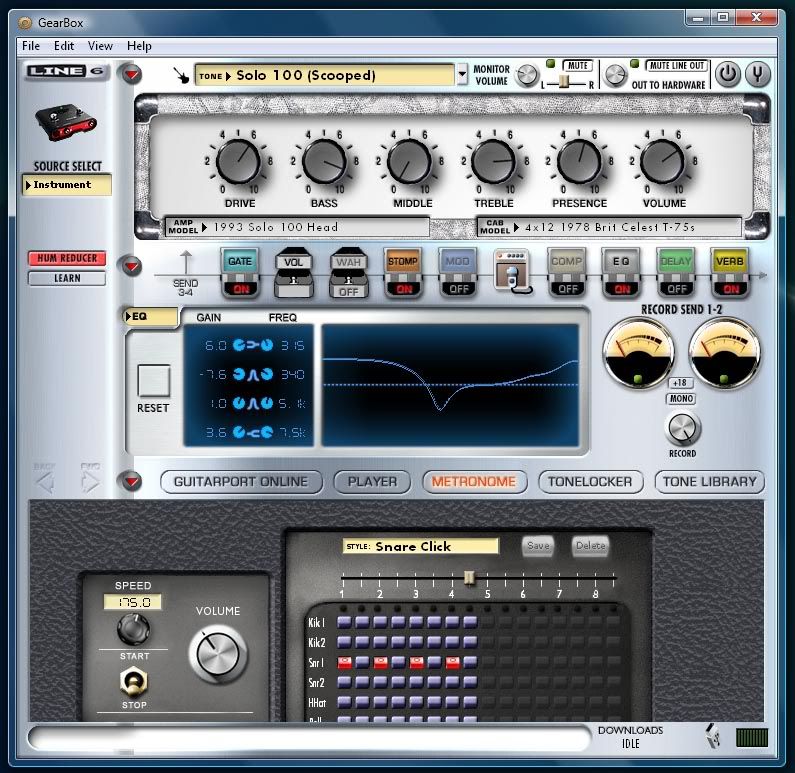Toggle the +18 record boost button

point(680,383)
